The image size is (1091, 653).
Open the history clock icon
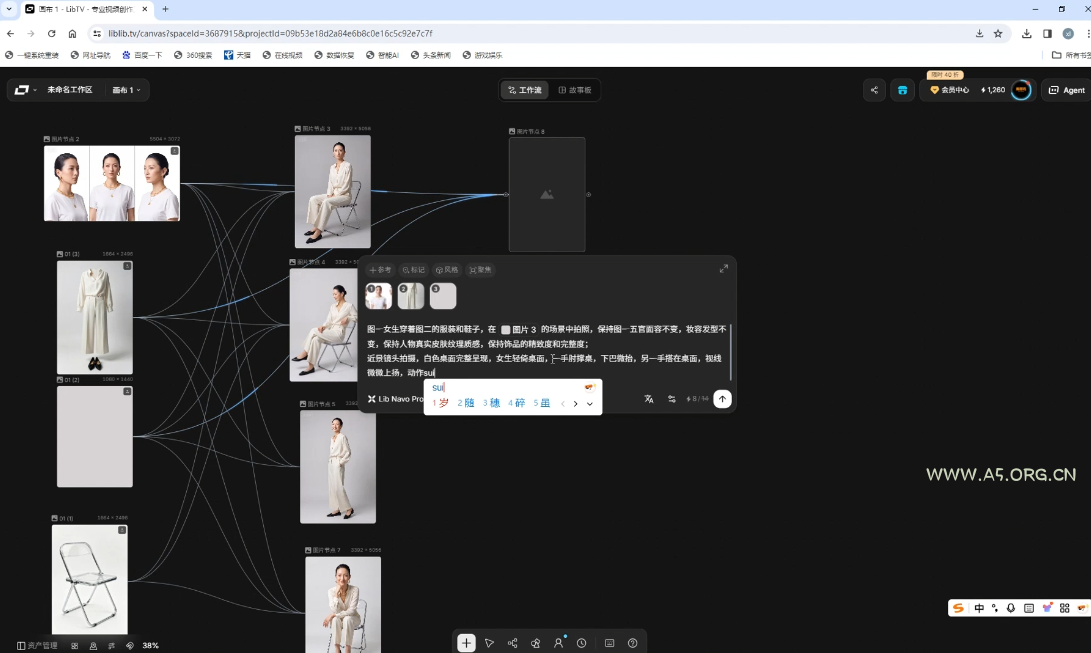point(582,643)
